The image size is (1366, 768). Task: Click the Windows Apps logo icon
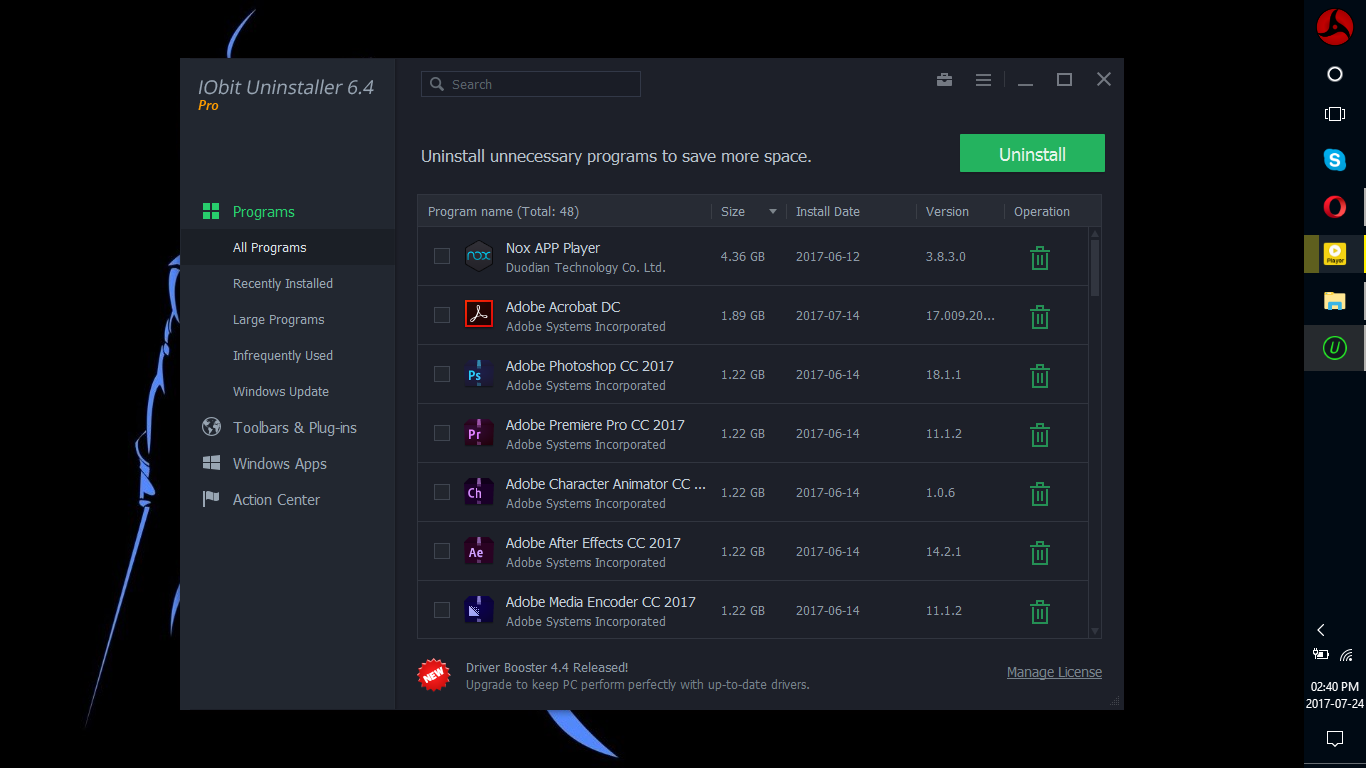(x=211, y=463)
